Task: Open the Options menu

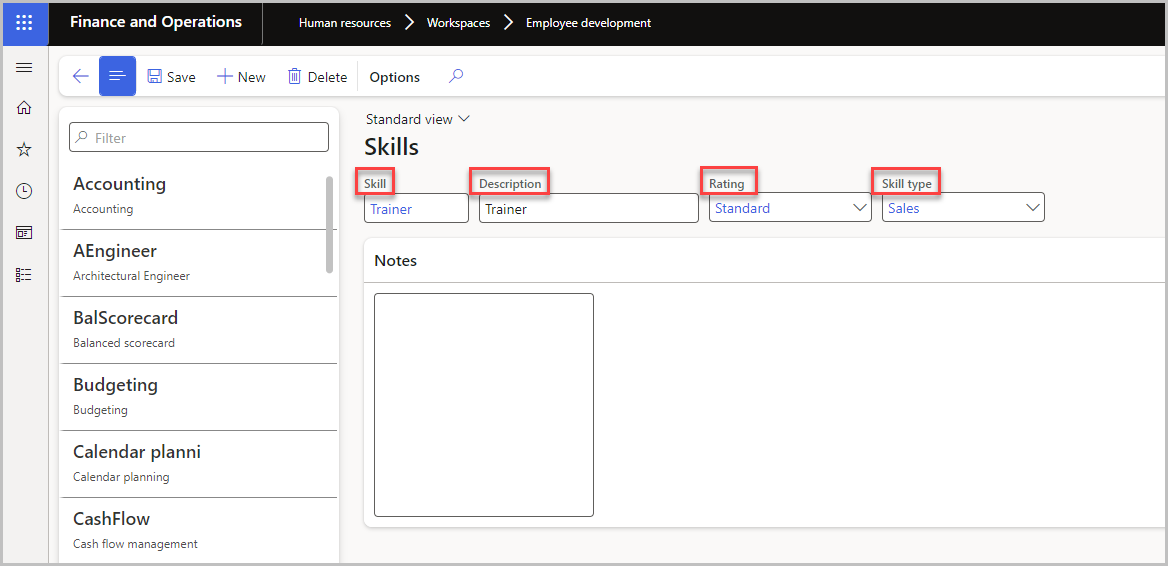Action: coord(395,77)
